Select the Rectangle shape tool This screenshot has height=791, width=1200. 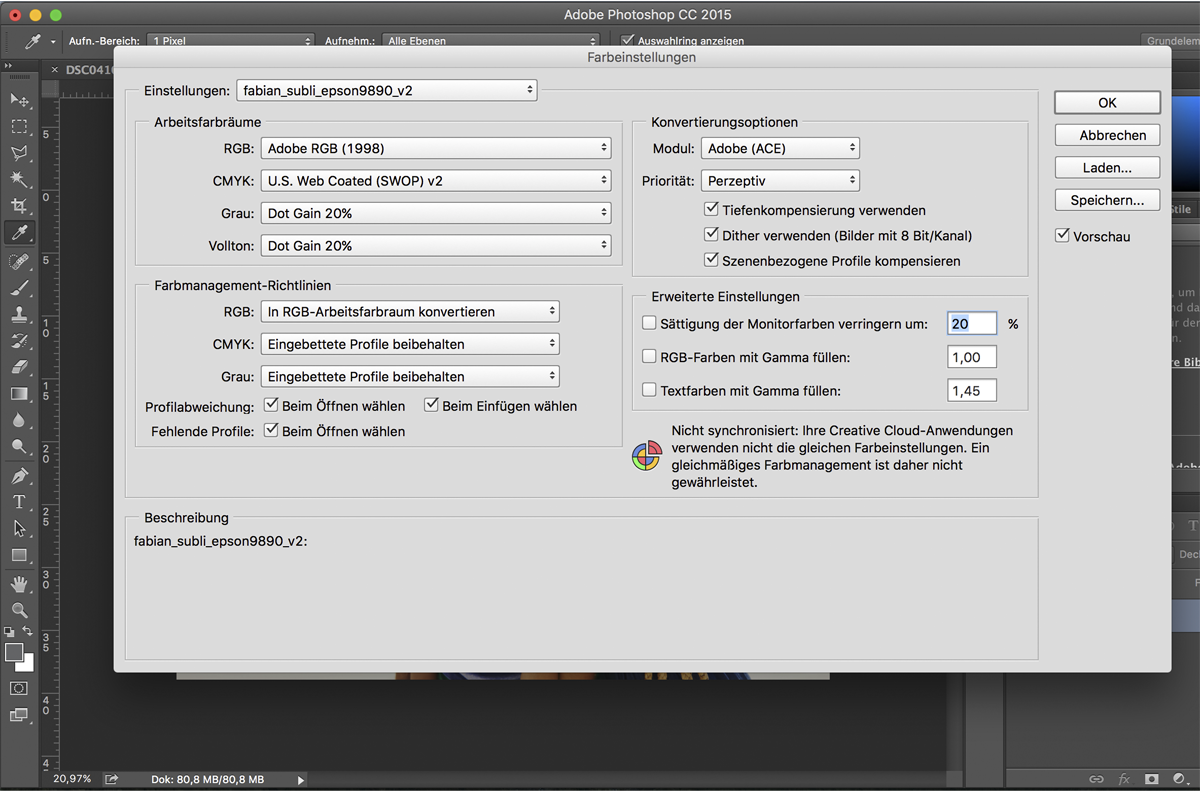click(19, 555)
